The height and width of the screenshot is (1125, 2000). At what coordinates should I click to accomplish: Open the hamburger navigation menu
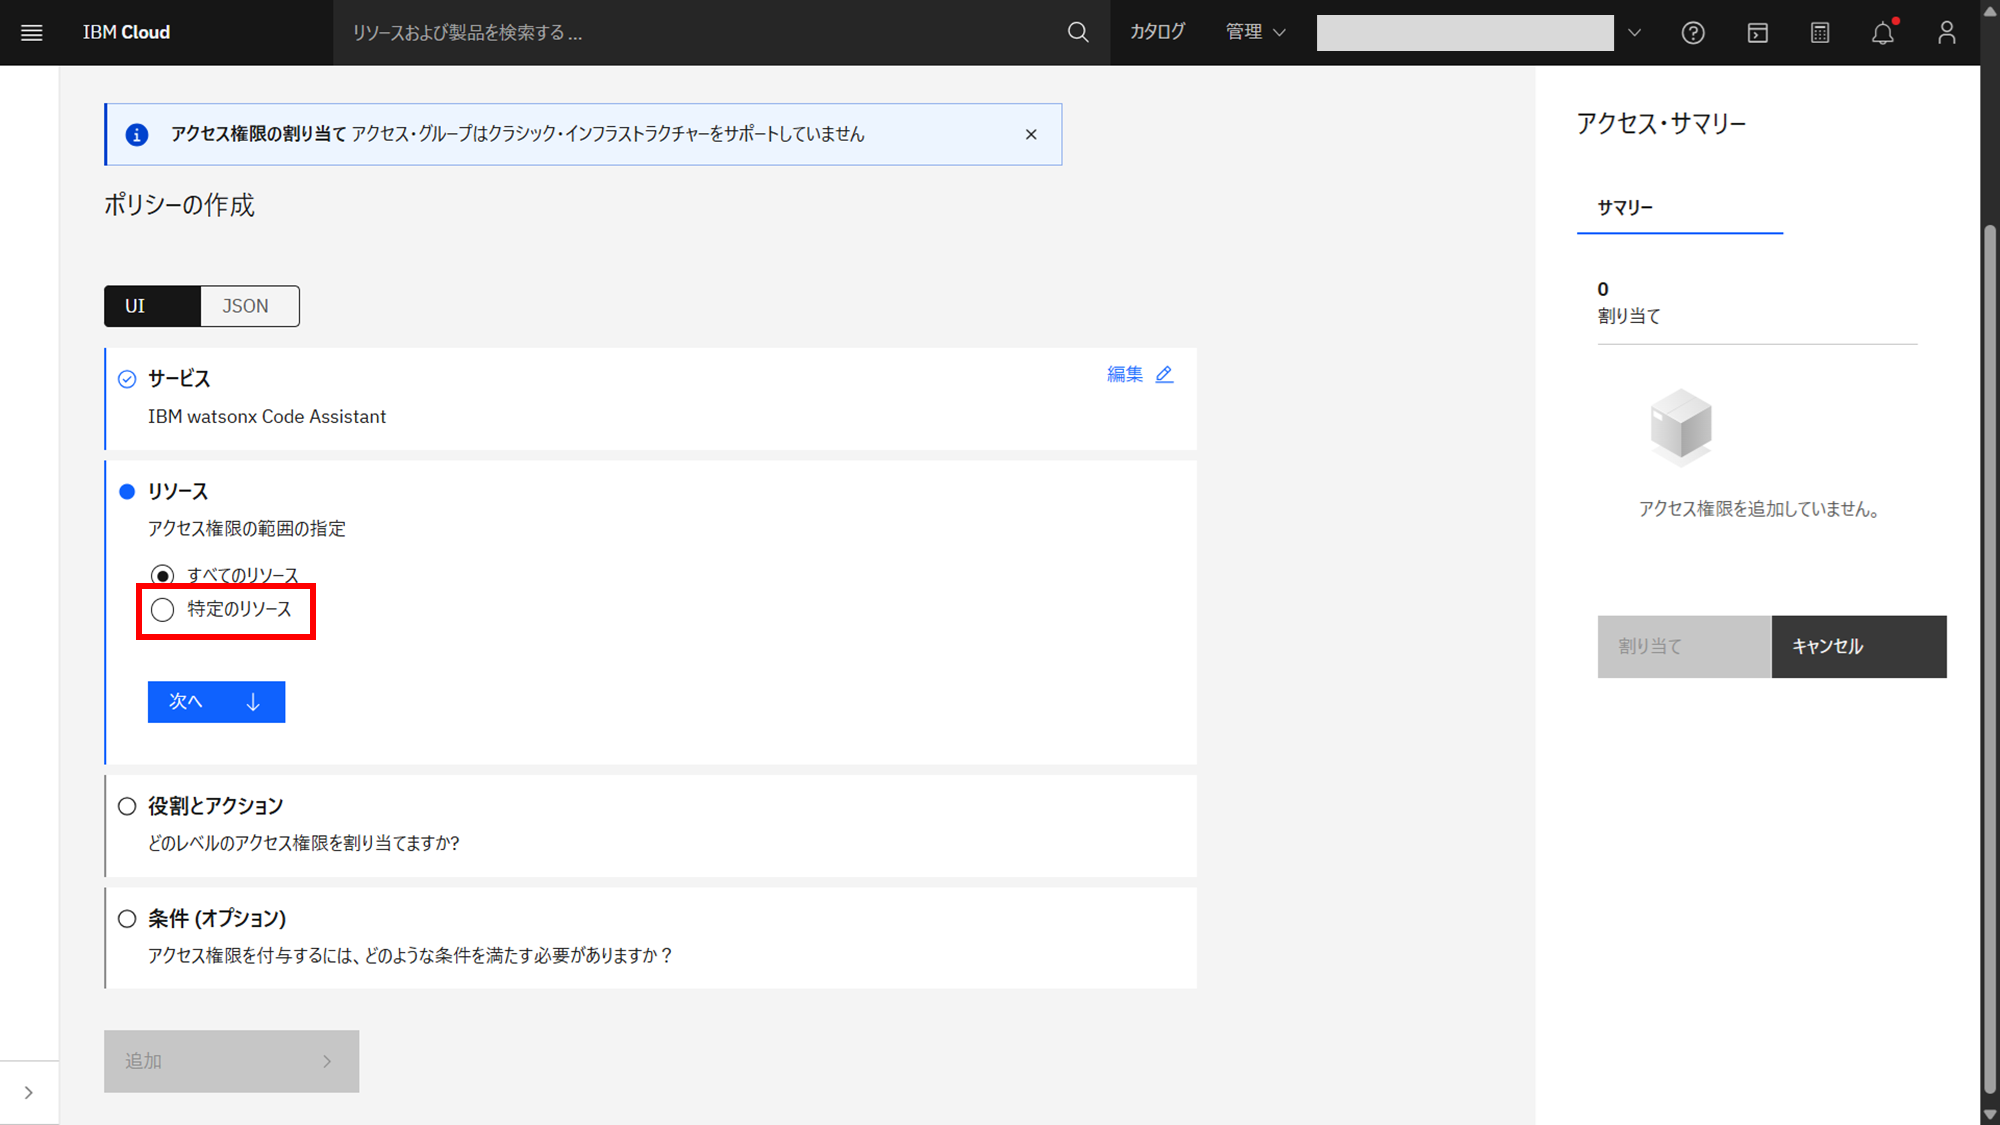[x=32, y=33]
